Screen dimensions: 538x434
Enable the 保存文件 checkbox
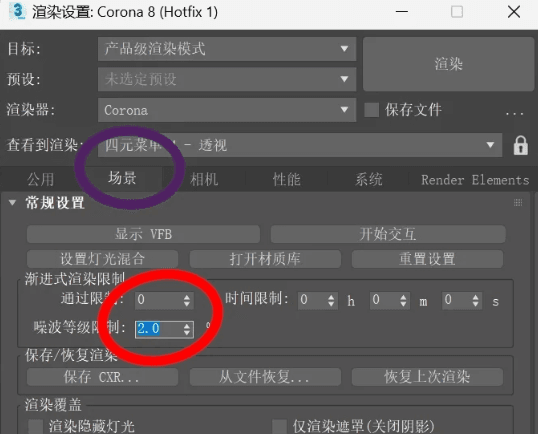click(x=371, y=110)
